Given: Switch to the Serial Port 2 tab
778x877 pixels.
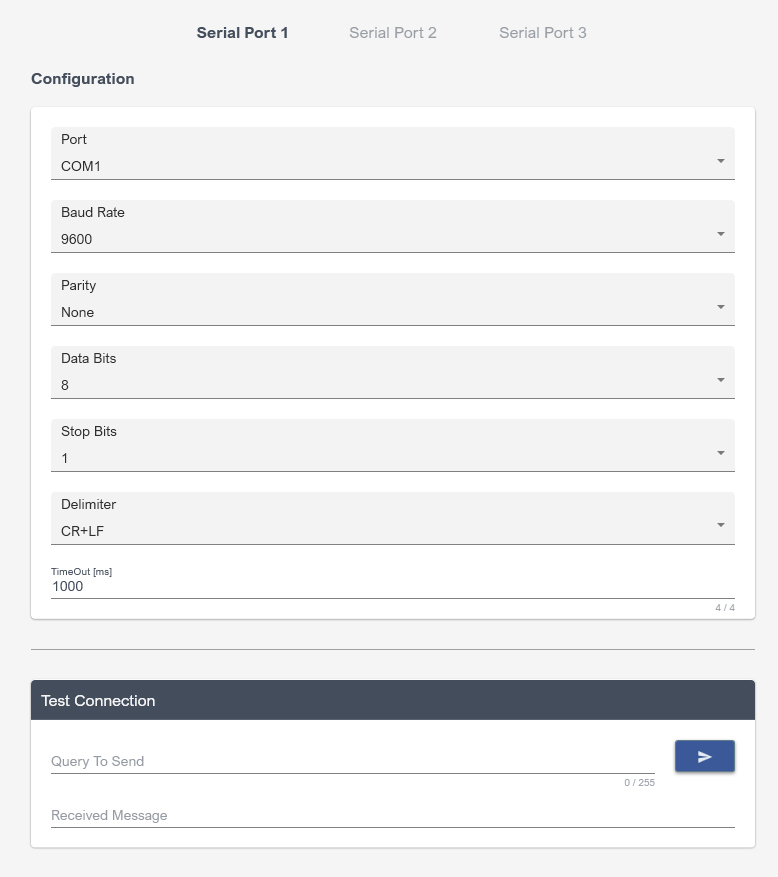Looking at the screenshot, I should pyautogui.click(x=393, y=33).
